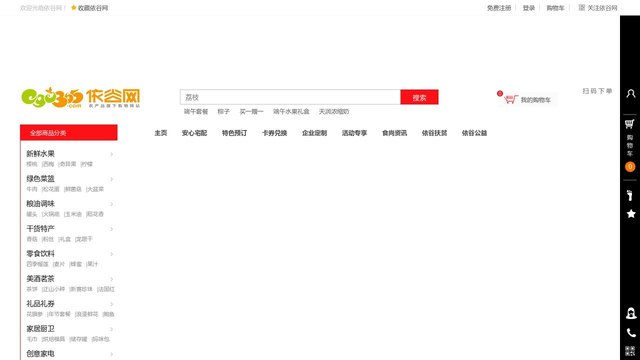Click the star icon beside 收藏依谷网
This screenshot has height=360, width=640.
[73, 7]
